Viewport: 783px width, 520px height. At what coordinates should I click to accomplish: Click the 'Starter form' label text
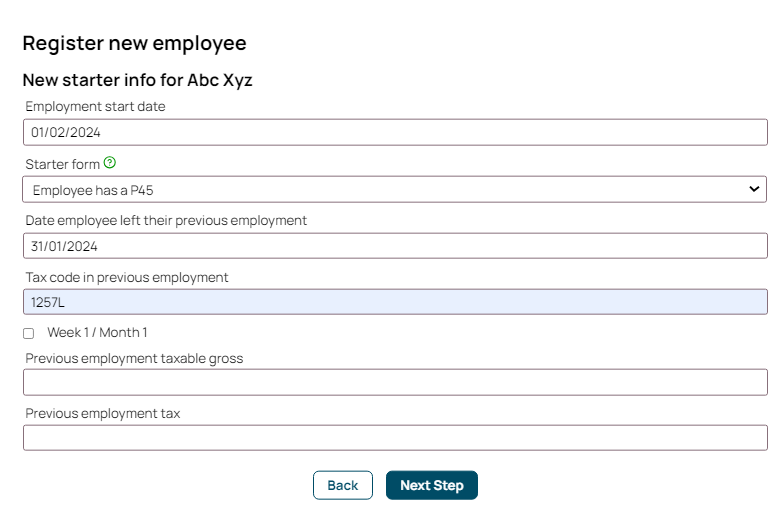62,164
